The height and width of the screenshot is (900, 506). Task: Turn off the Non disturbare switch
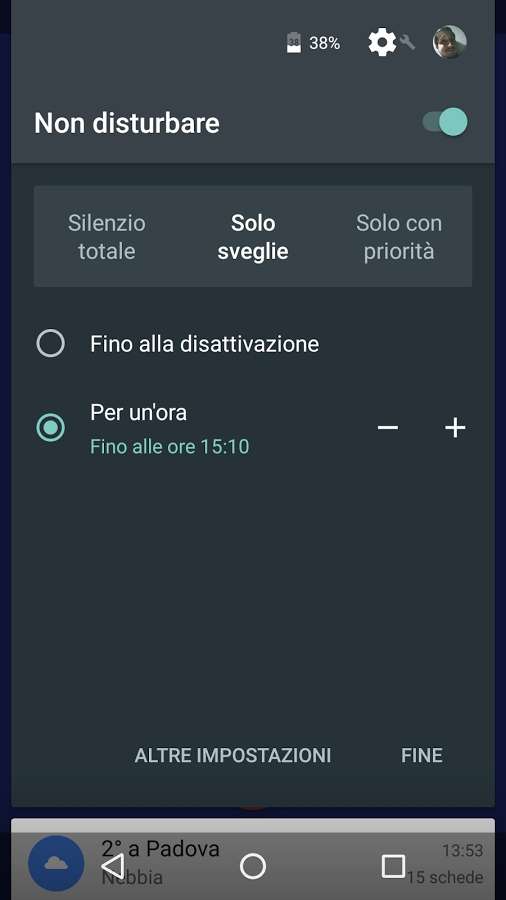tap(445, 122)
